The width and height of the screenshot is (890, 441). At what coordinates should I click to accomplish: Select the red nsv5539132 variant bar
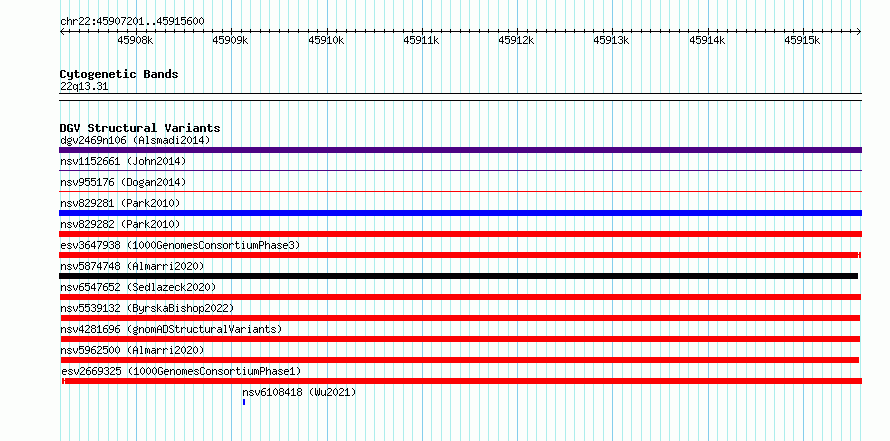(x=460, y=318)
